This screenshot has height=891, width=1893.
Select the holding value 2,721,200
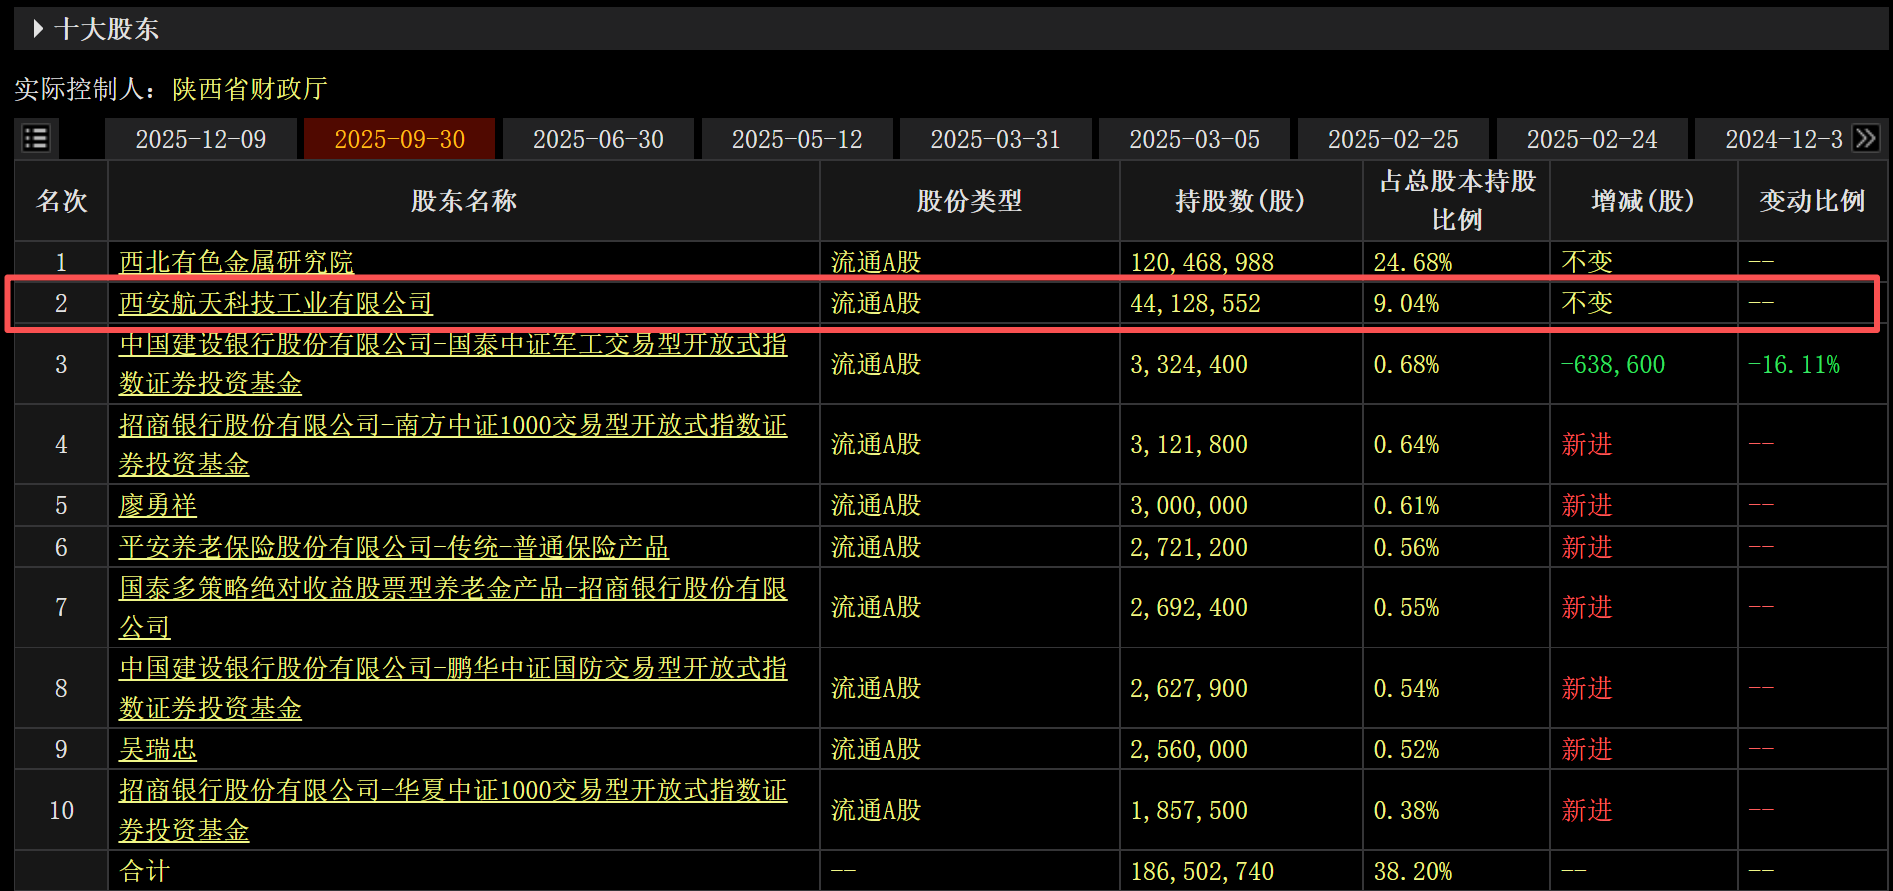click(1189, 547)
